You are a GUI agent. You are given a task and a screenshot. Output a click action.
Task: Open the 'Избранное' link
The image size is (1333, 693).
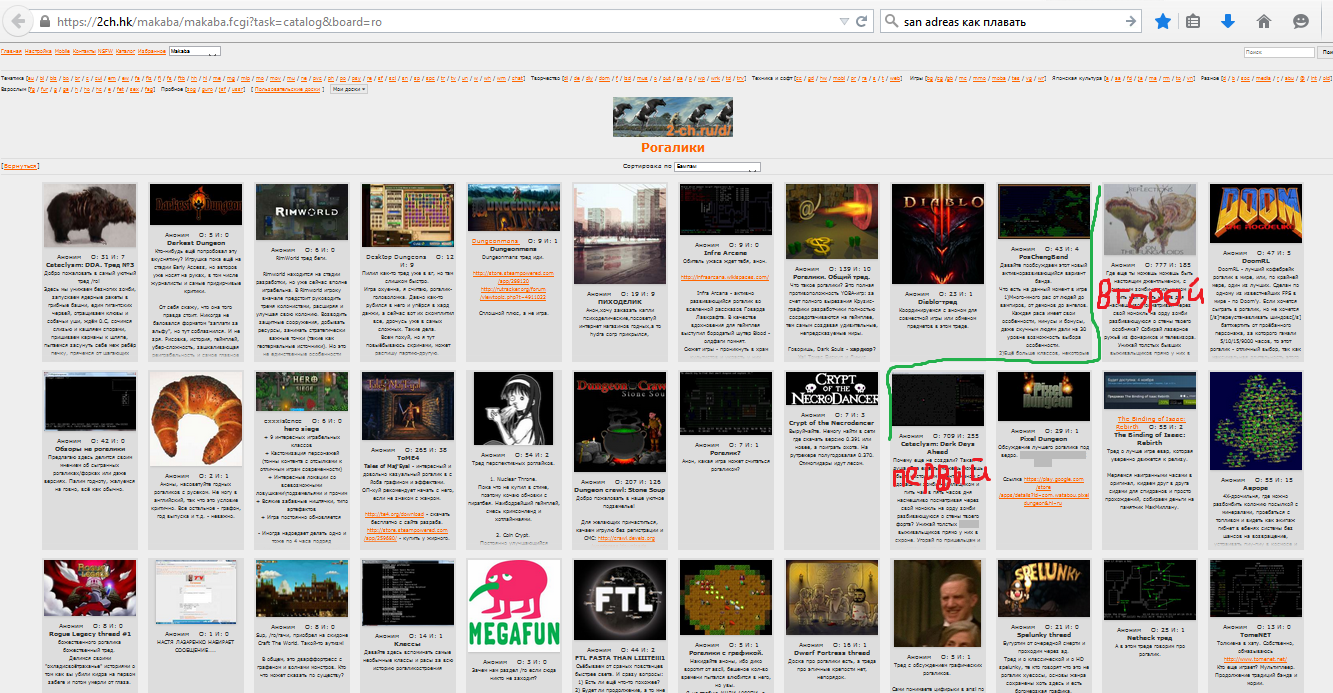click(152, 51)
